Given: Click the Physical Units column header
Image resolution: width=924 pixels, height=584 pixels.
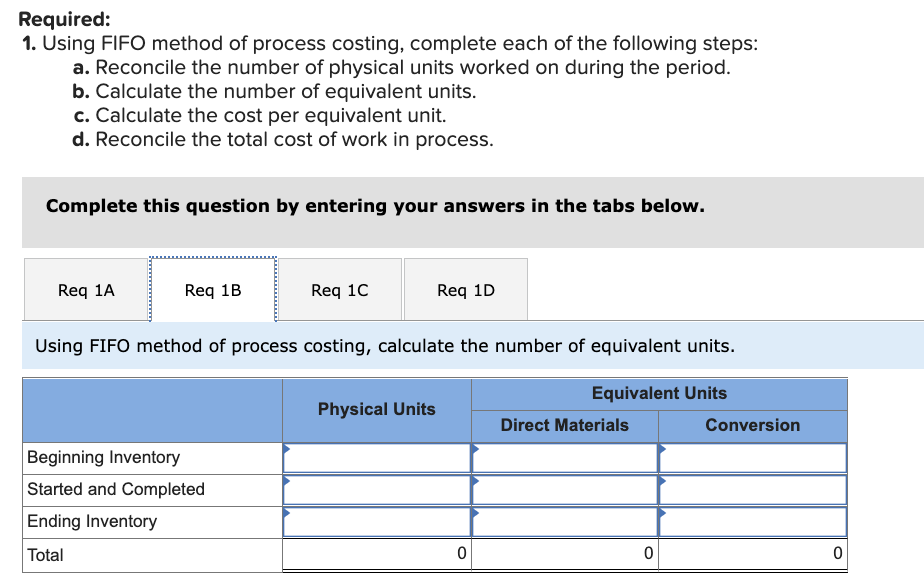Looking at the screenshot, I should [x=376, y=409].
